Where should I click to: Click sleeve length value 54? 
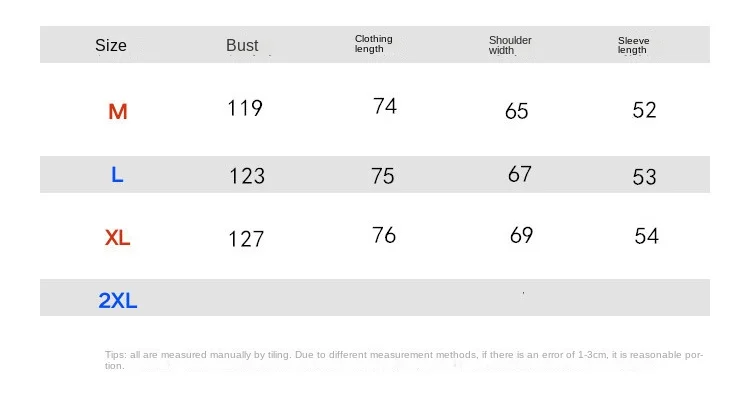coord(647,236)
